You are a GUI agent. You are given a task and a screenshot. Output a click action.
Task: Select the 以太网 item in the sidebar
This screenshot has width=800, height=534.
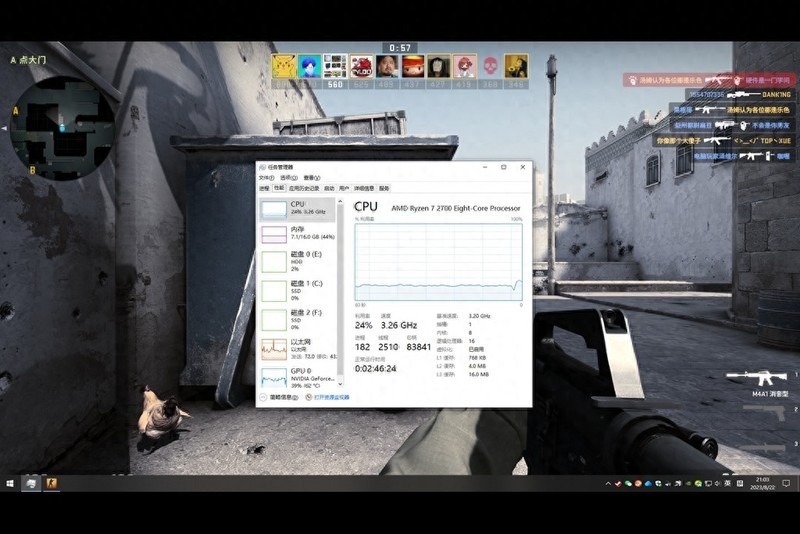(x=297, y=349)
